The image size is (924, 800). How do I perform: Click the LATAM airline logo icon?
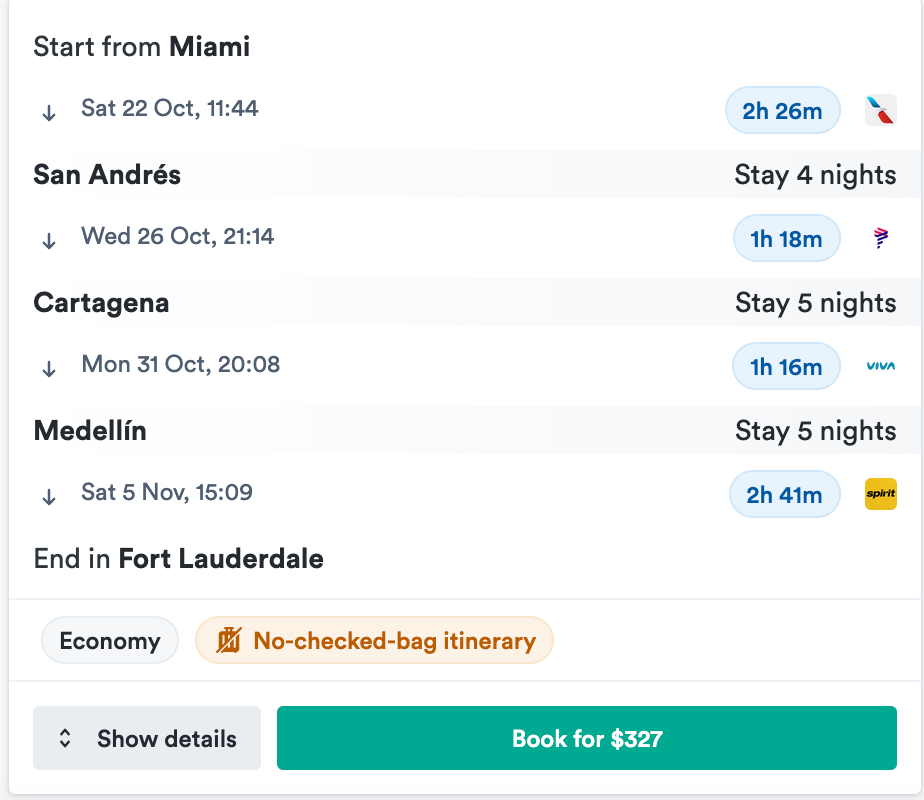880,238
